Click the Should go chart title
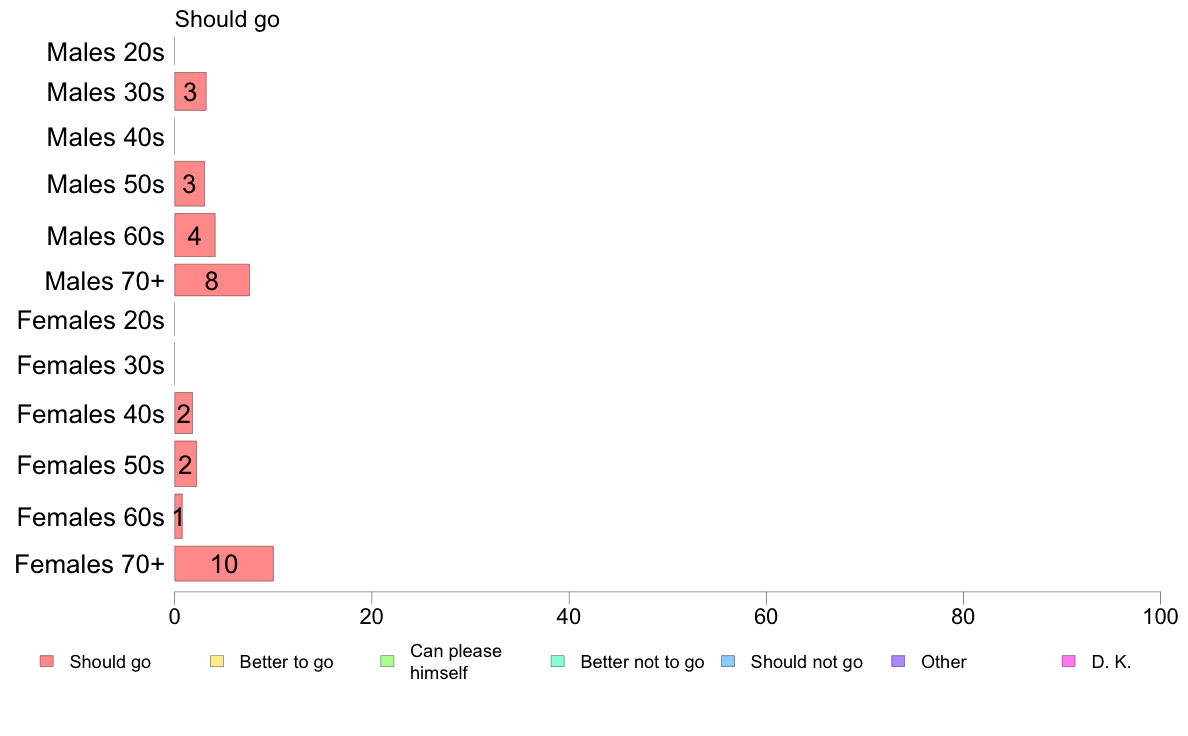Screen dimensions: 1188x736 tap(227, 20)
